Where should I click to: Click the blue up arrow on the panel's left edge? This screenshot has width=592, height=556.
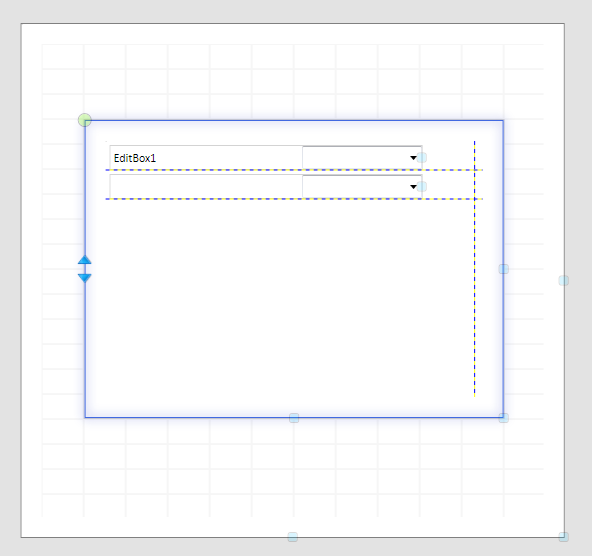(x=85, y=260)
